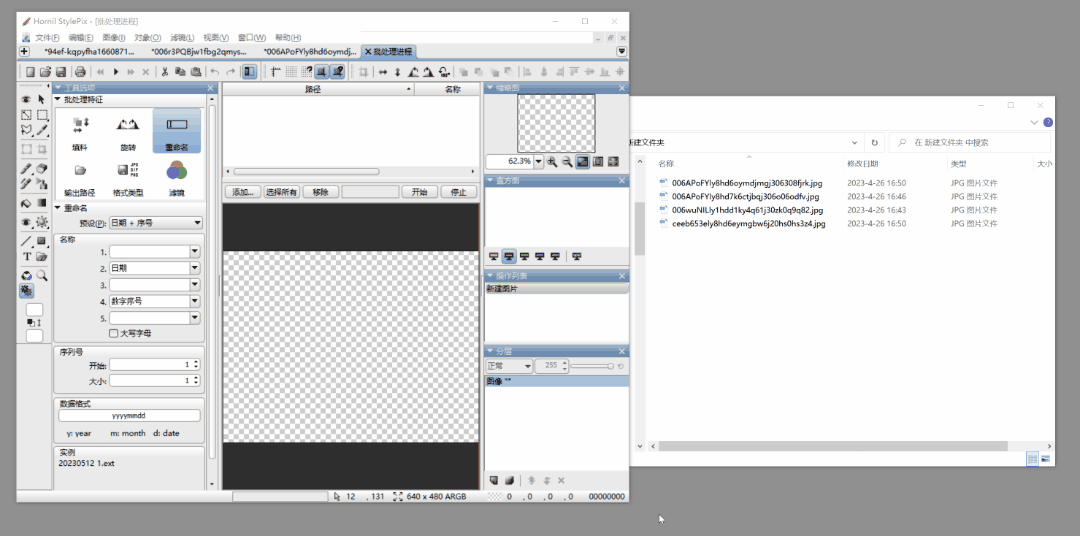
Task: Toggle the blue channel histogram button
Action: coord(539,256)
